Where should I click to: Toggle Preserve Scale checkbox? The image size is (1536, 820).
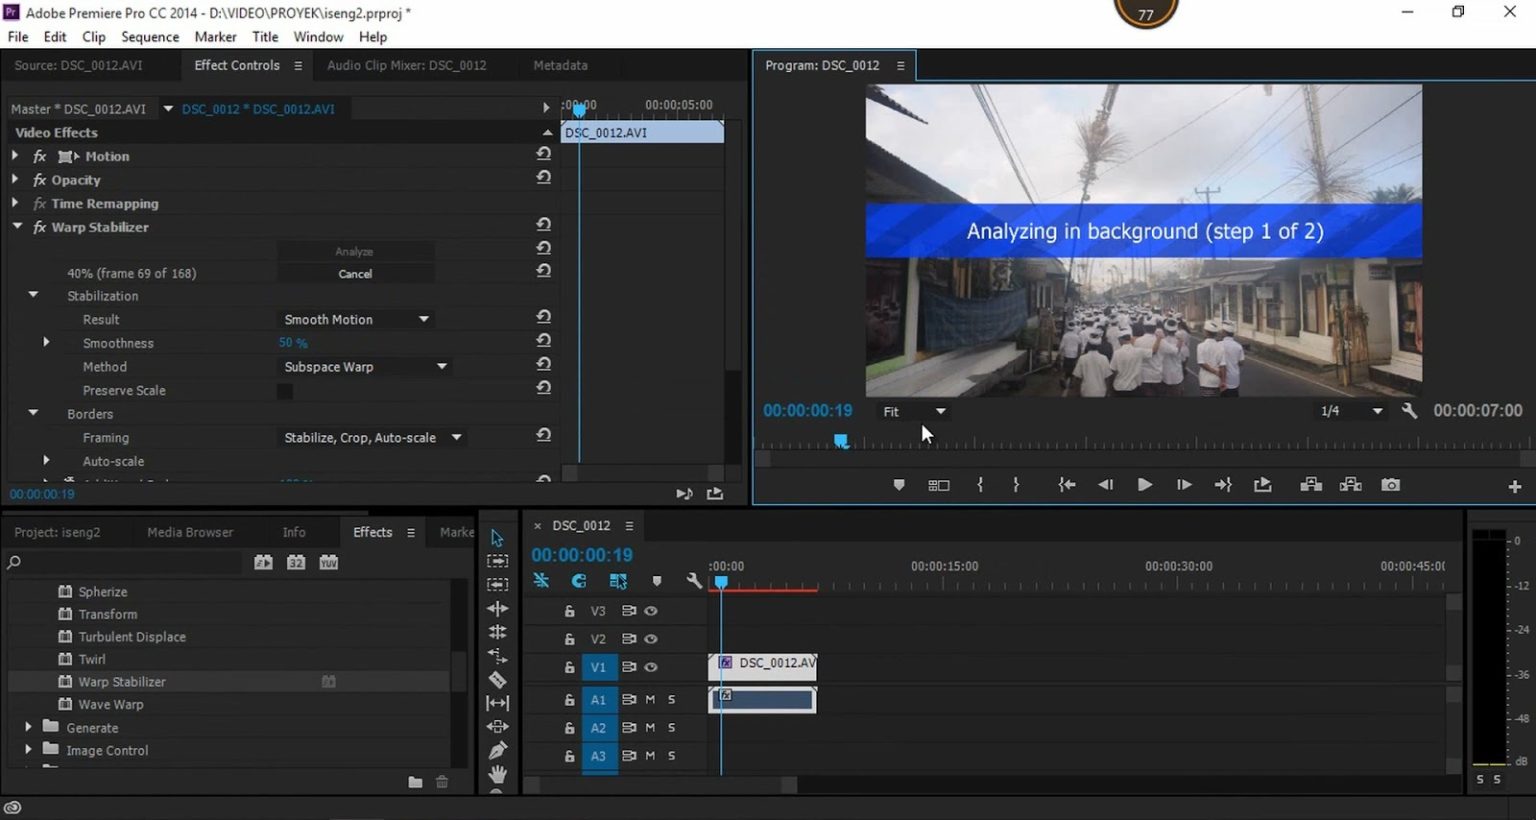pyautogui.click(x=285, y=391)
